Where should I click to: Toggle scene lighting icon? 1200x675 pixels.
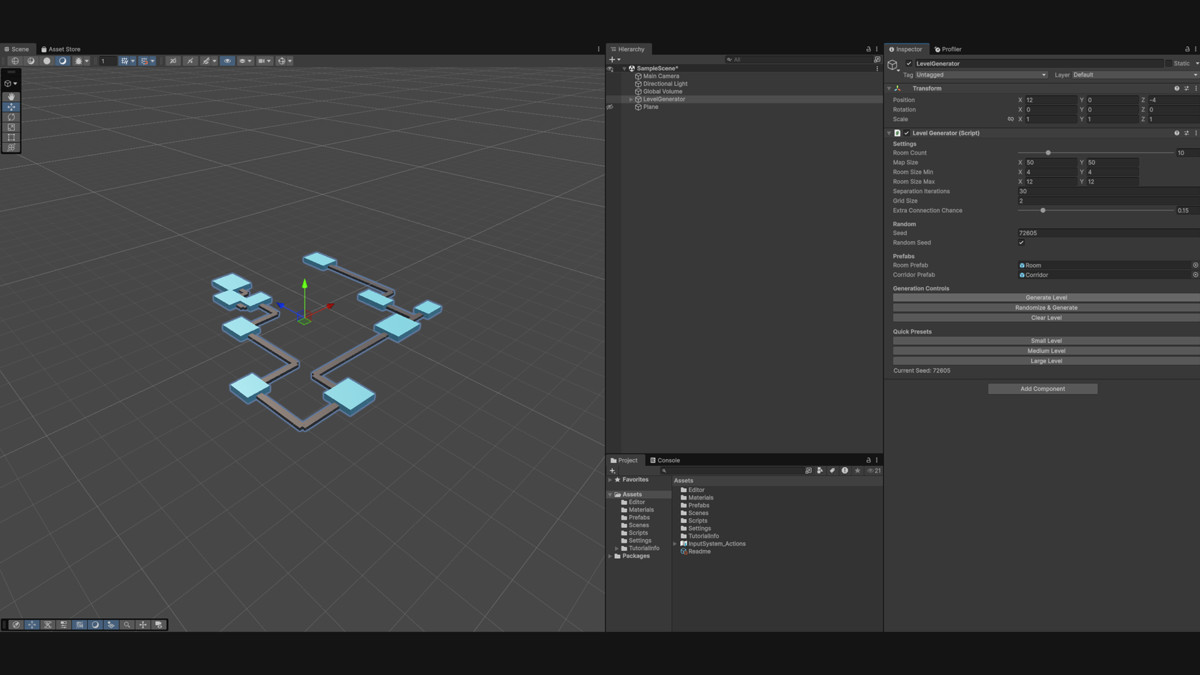point(189,61)
